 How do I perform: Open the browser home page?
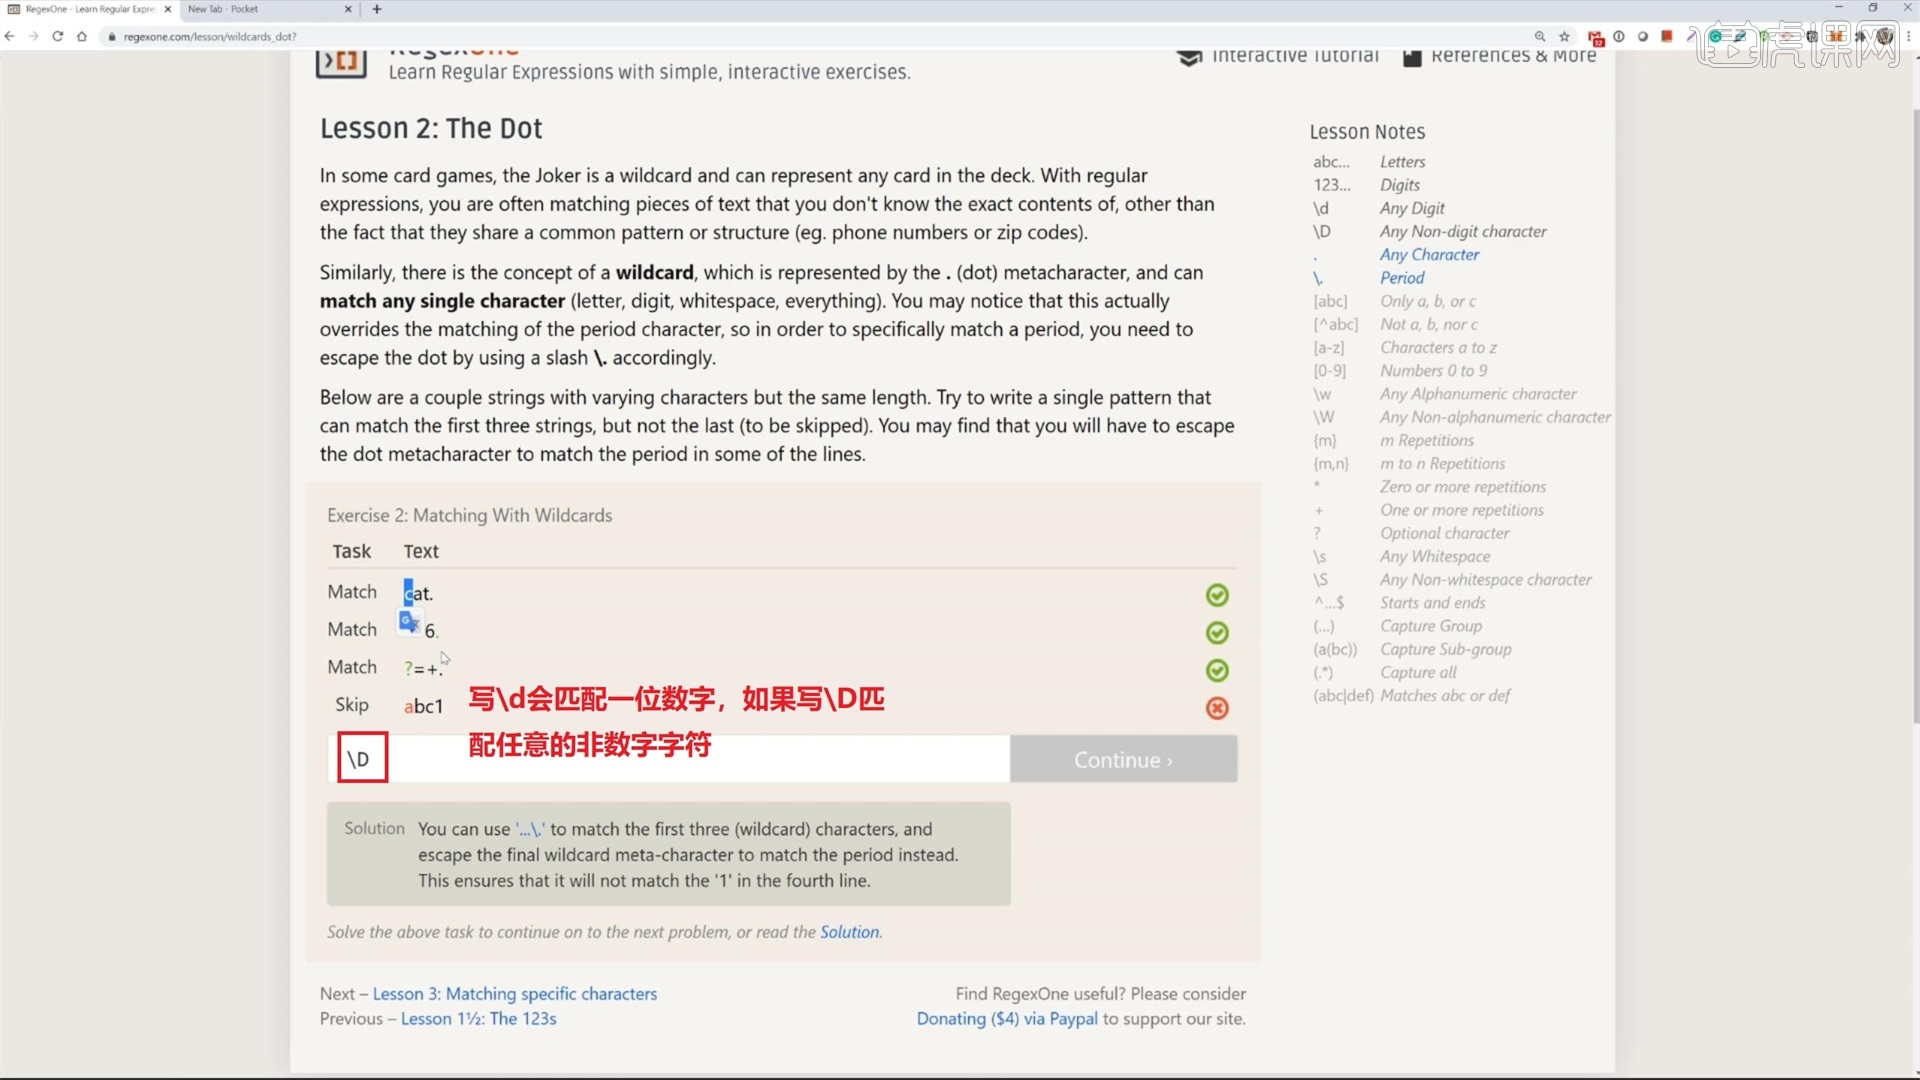(82, 36)
